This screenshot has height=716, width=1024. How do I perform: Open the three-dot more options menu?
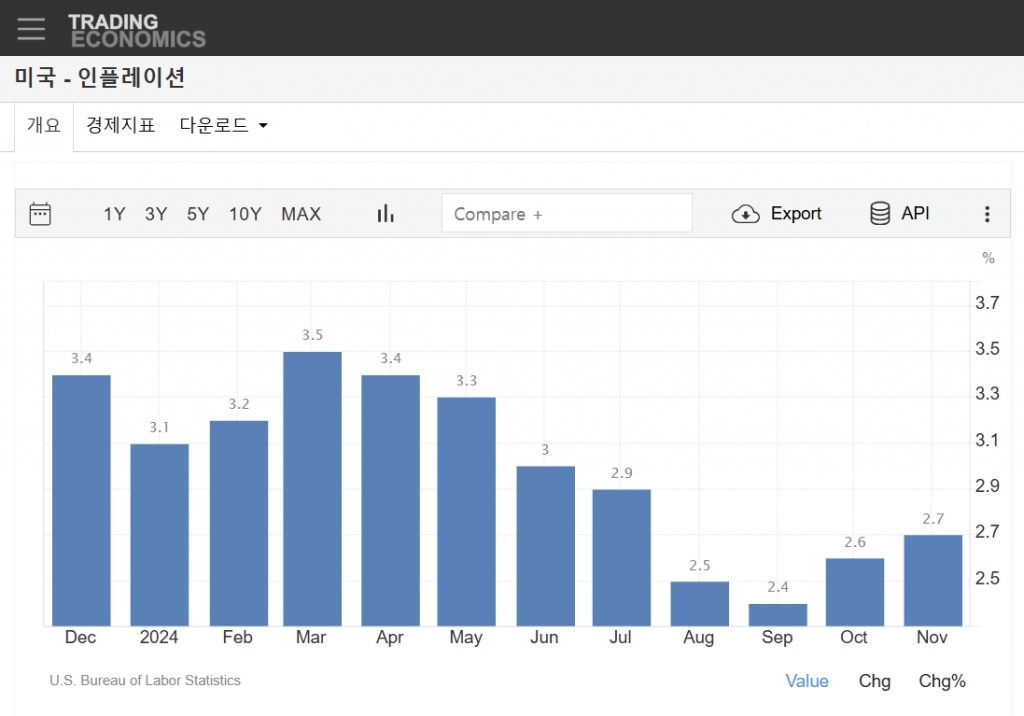987,214
